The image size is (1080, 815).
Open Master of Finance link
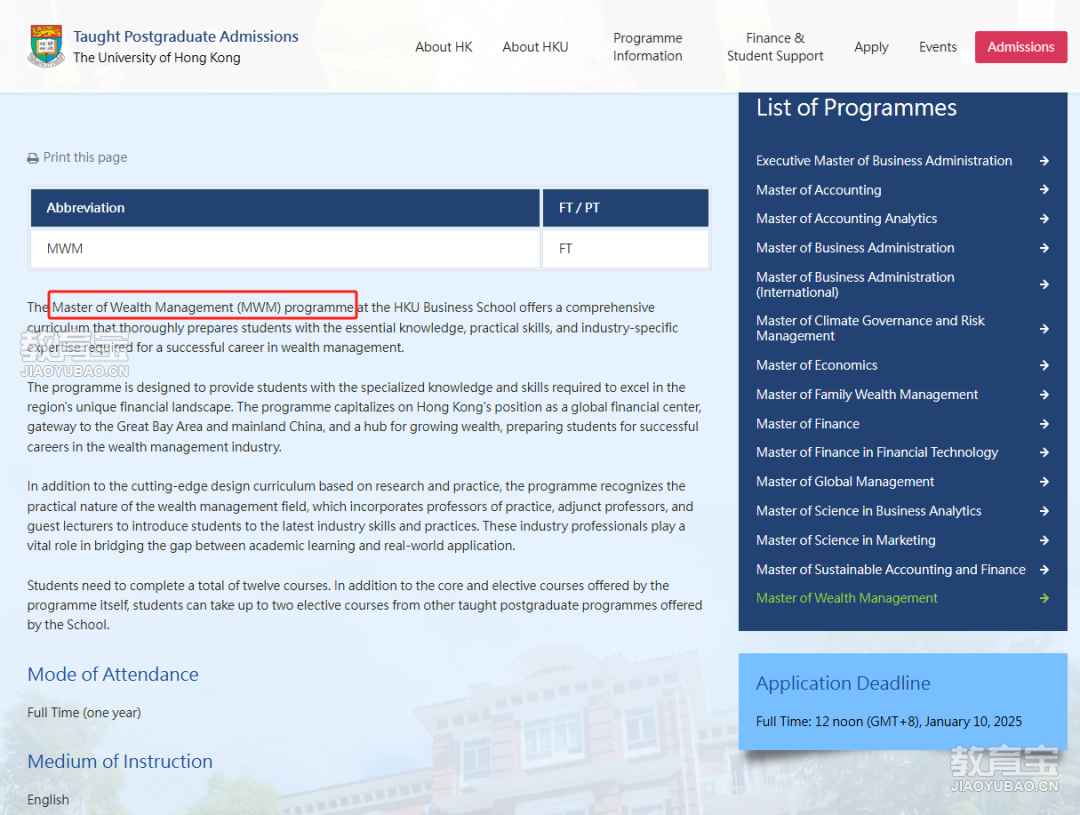coord(807,424)
